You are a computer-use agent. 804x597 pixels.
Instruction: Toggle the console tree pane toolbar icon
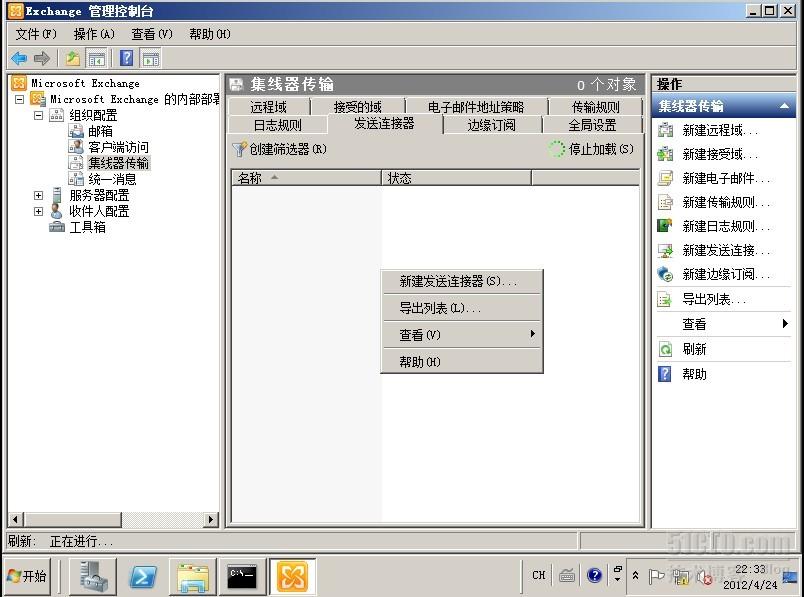[96, 58]
